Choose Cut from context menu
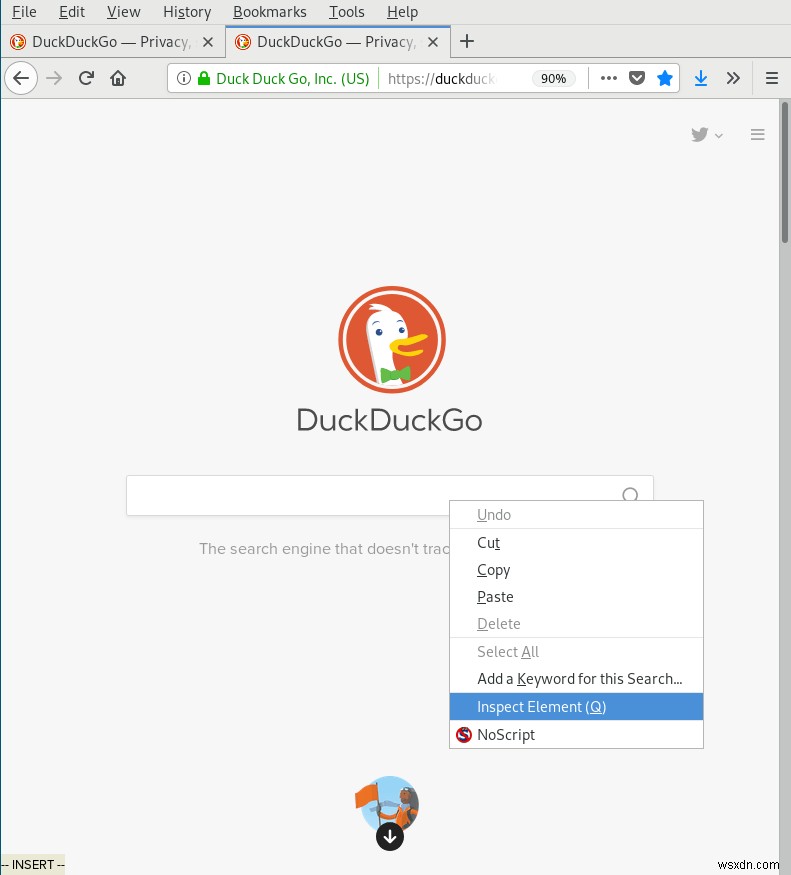This screenshot has height=875, width=791. click(x=576, y=542)
